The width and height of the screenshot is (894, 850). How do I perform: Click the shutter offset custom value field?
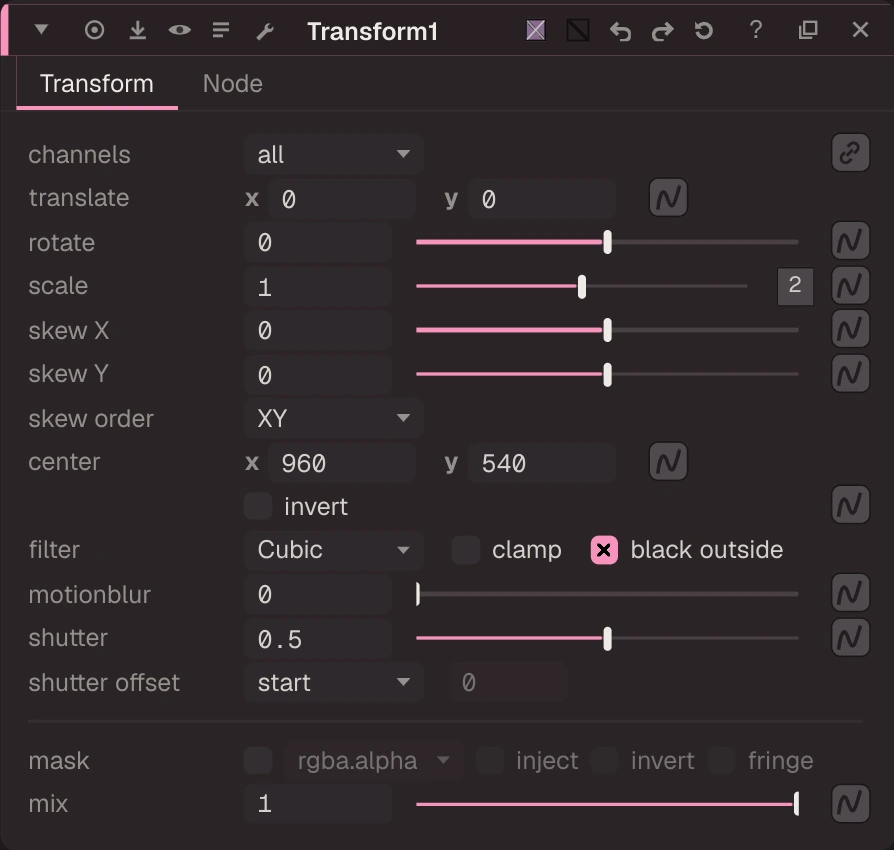coord(509,682)
